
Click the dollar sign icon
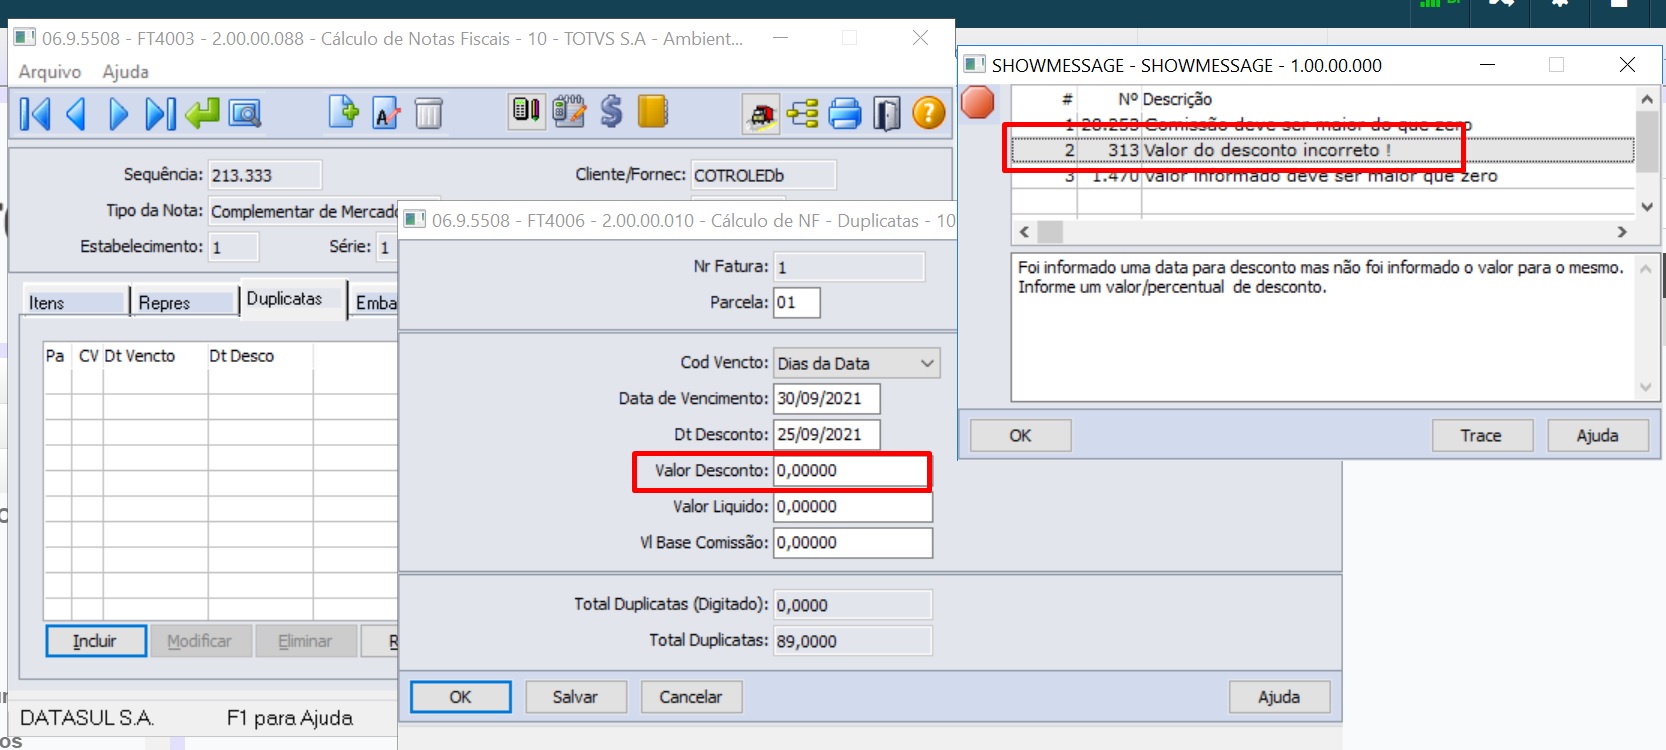click(611, 111)
